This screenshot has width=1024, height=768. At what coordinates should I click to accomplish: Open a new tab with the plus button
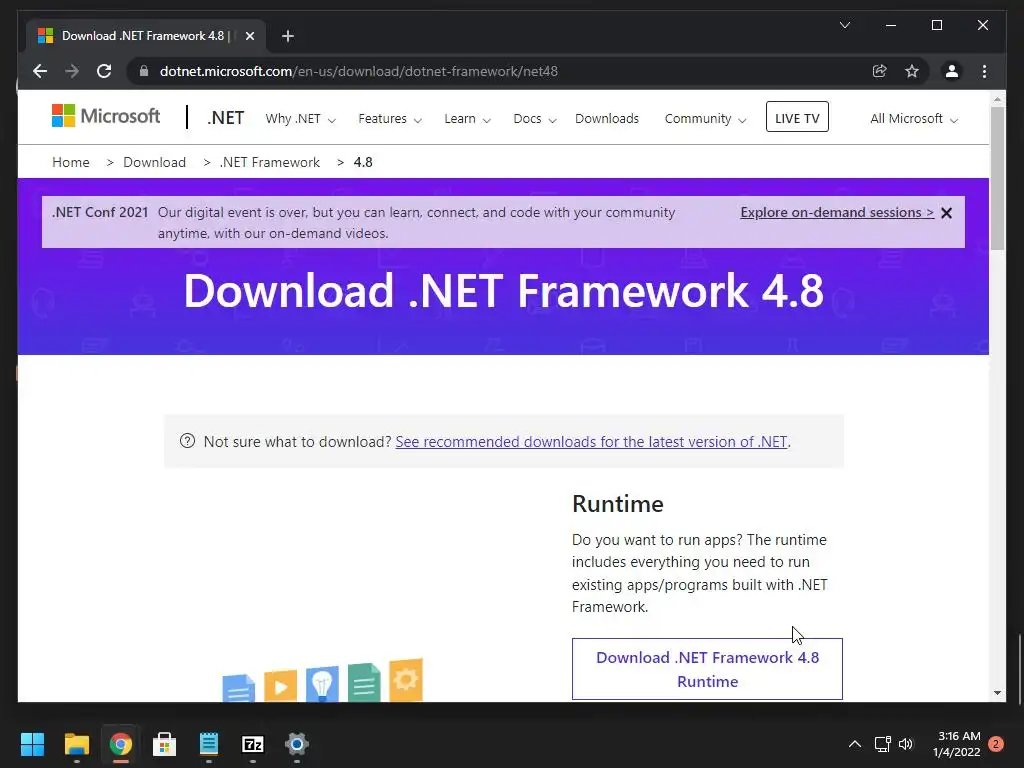287,36
